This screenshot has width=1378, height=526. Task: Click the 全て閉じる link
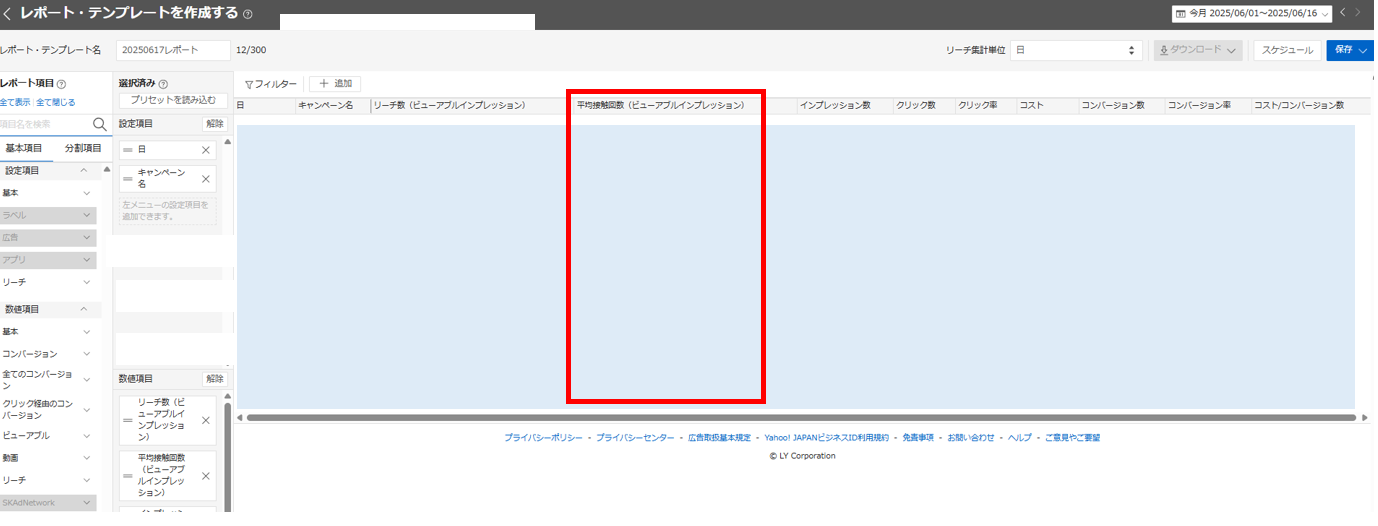pos(55,102)
